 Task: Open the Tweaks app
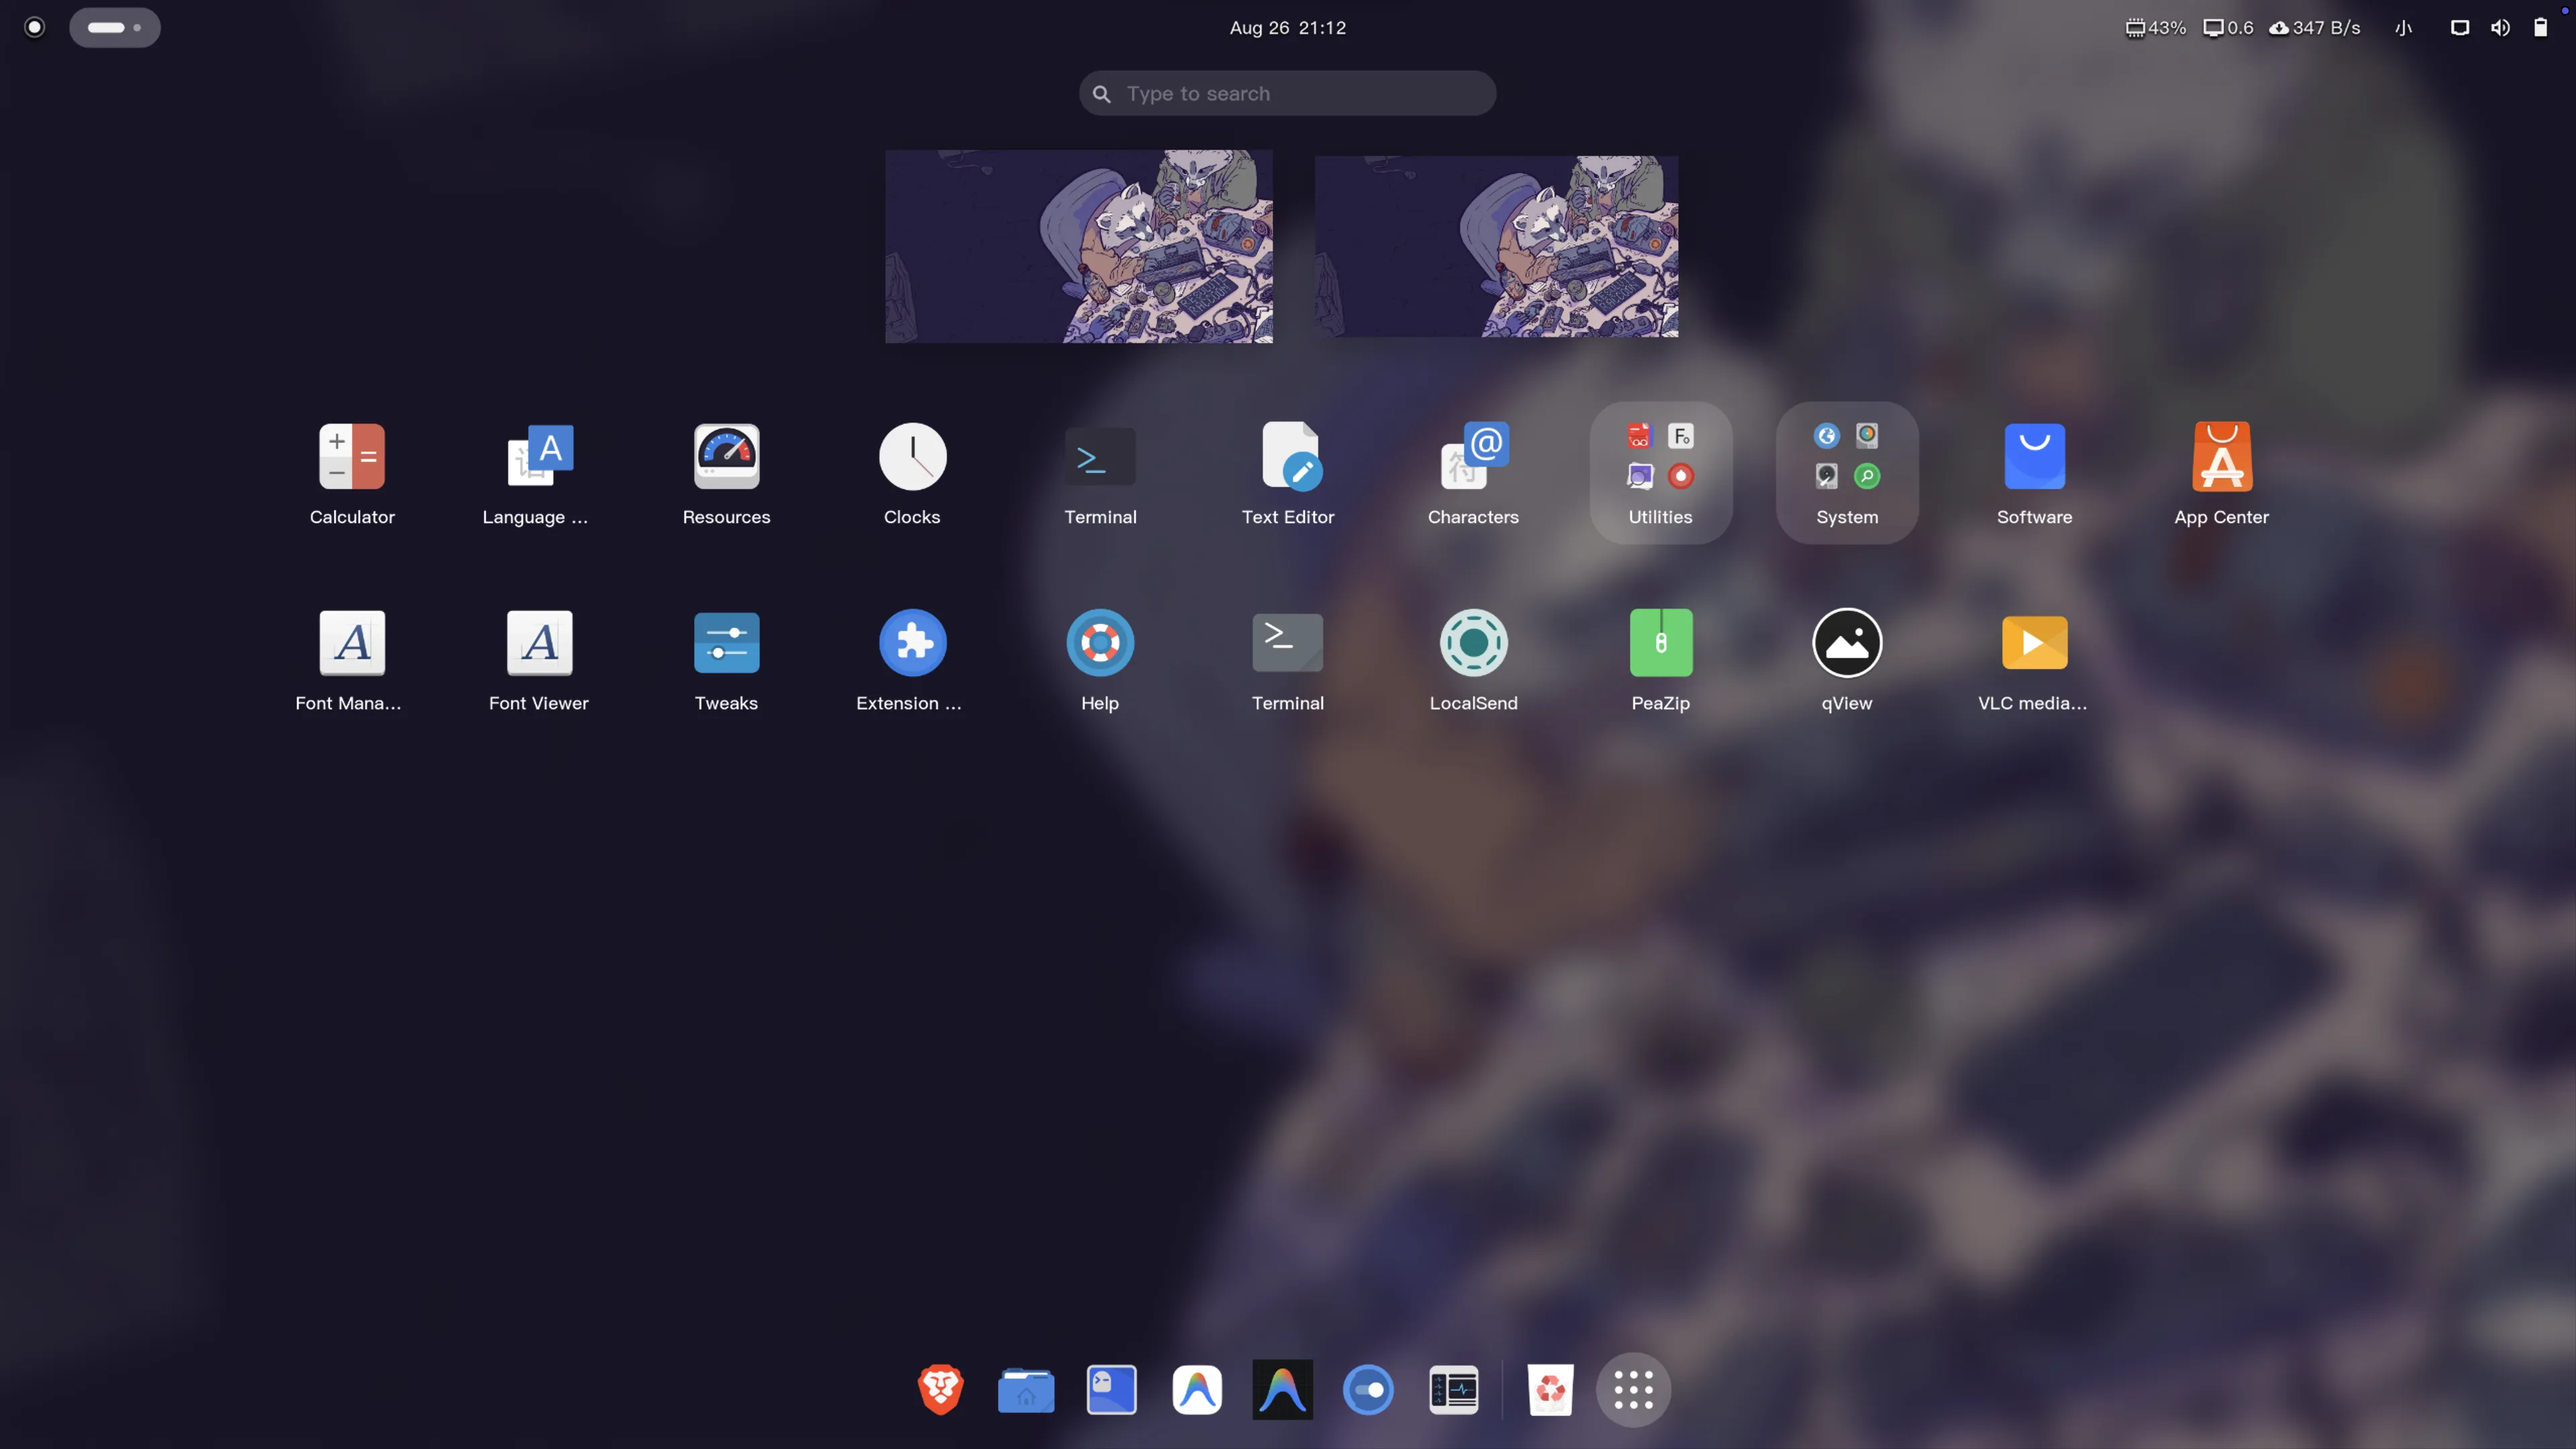point(726,642)
